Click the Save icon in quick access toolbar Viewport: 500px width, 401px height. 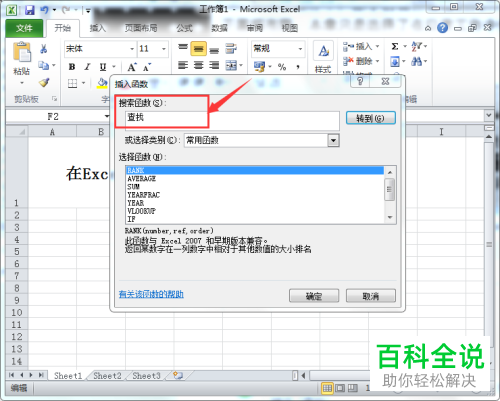(30, 10)
